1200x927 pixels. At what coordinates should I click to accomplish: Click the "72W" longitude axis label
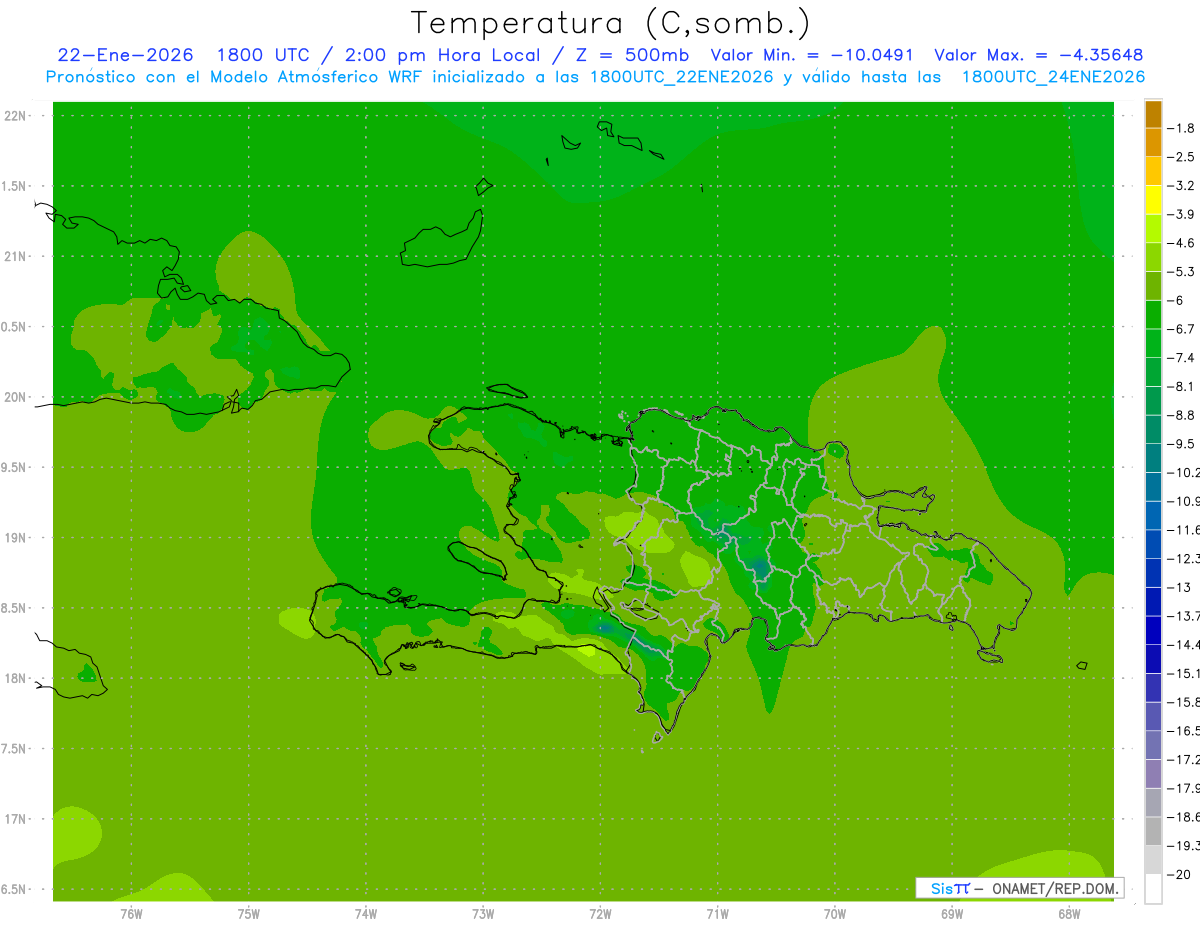pos(600,913)
